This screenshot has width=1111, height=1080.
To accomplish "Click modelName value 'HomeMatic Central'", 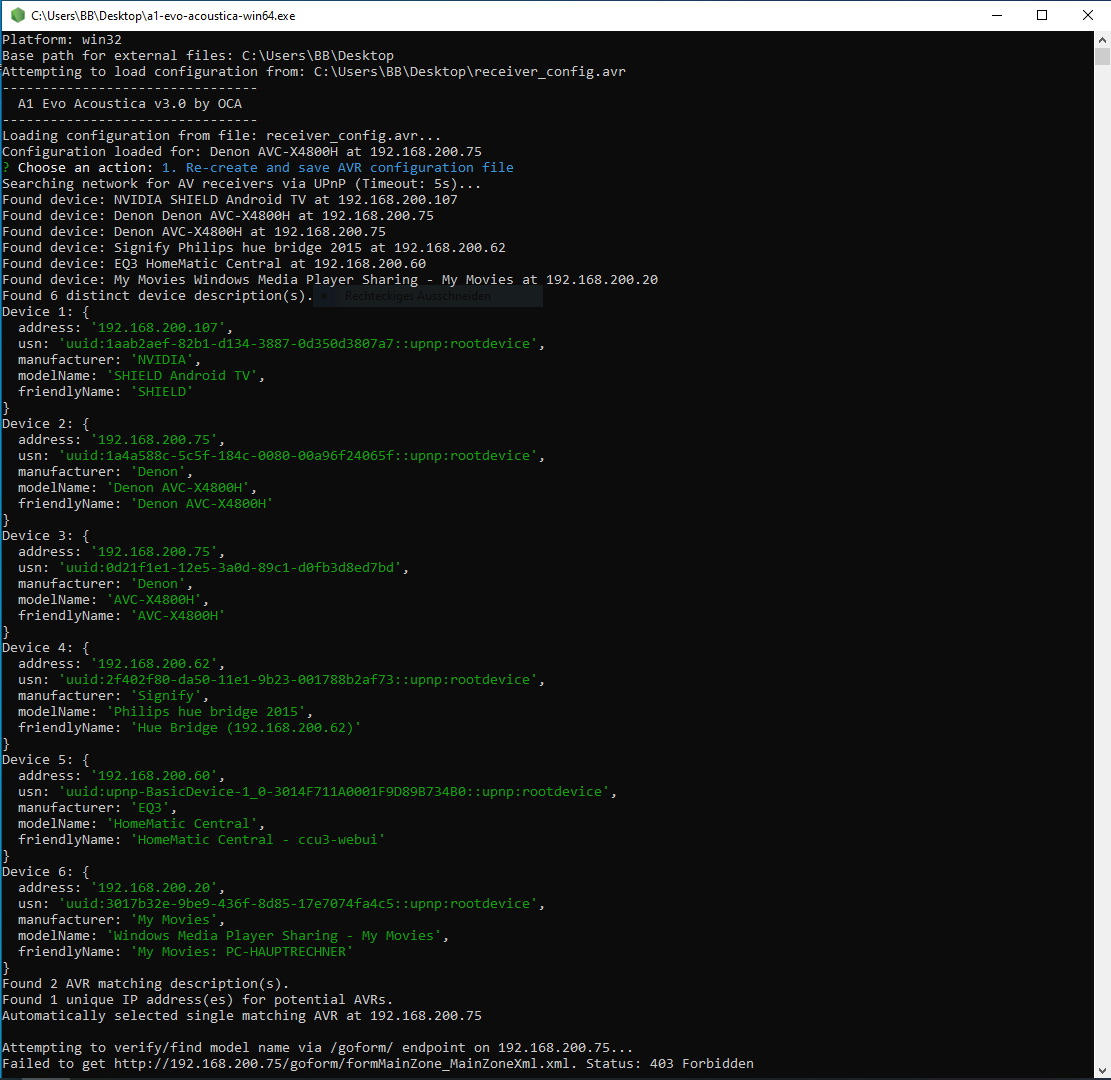I will click(181, 824).
